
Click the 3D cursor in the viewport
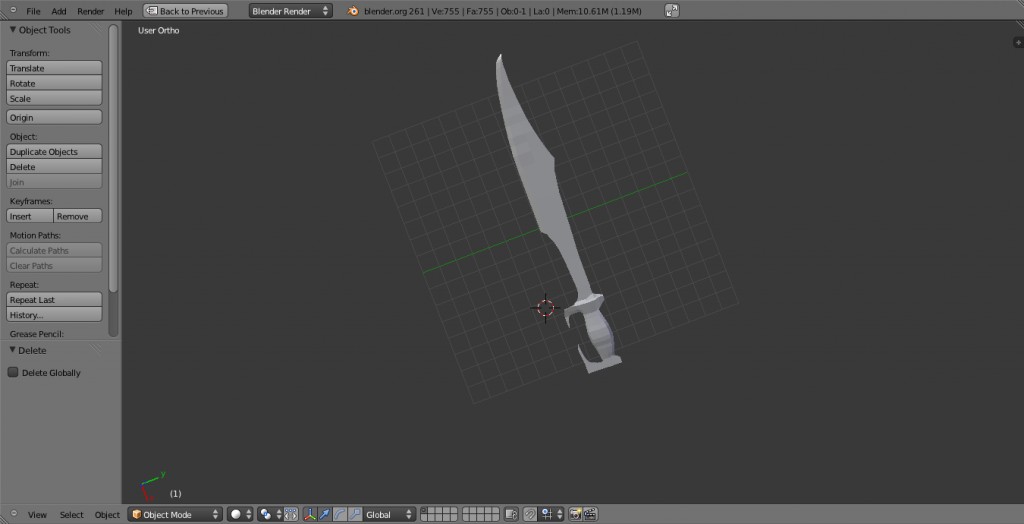[x=545, y=308]
